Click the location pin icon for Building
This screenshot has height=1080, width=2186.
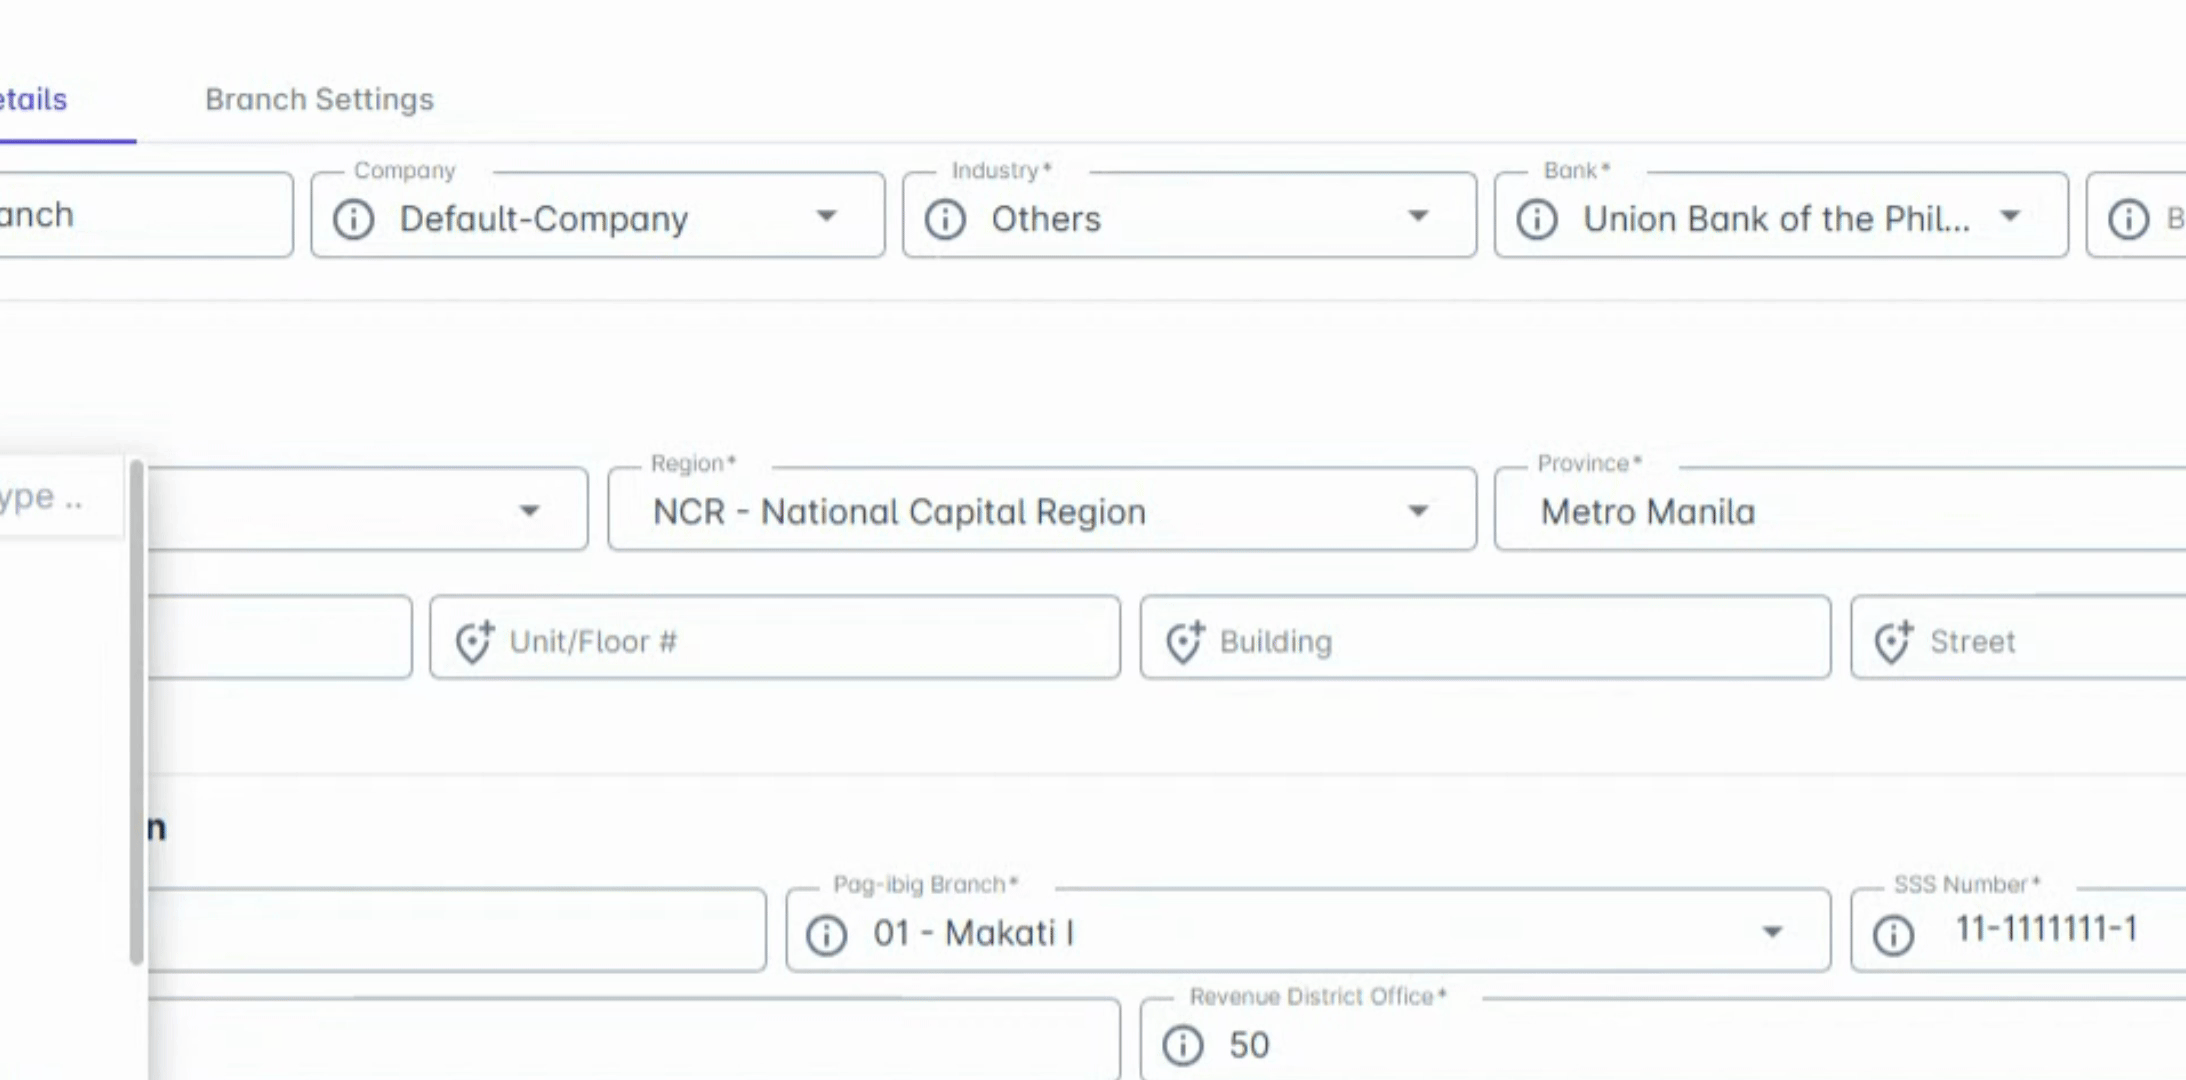pyautogui.click(x=1184, y=641)
